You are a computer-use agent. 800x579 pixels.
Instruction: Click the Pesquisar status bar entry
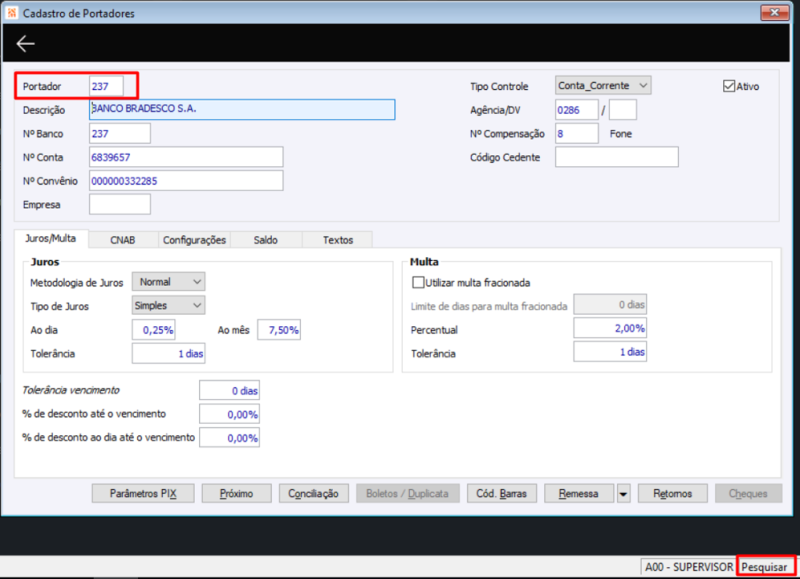[764, 567]
